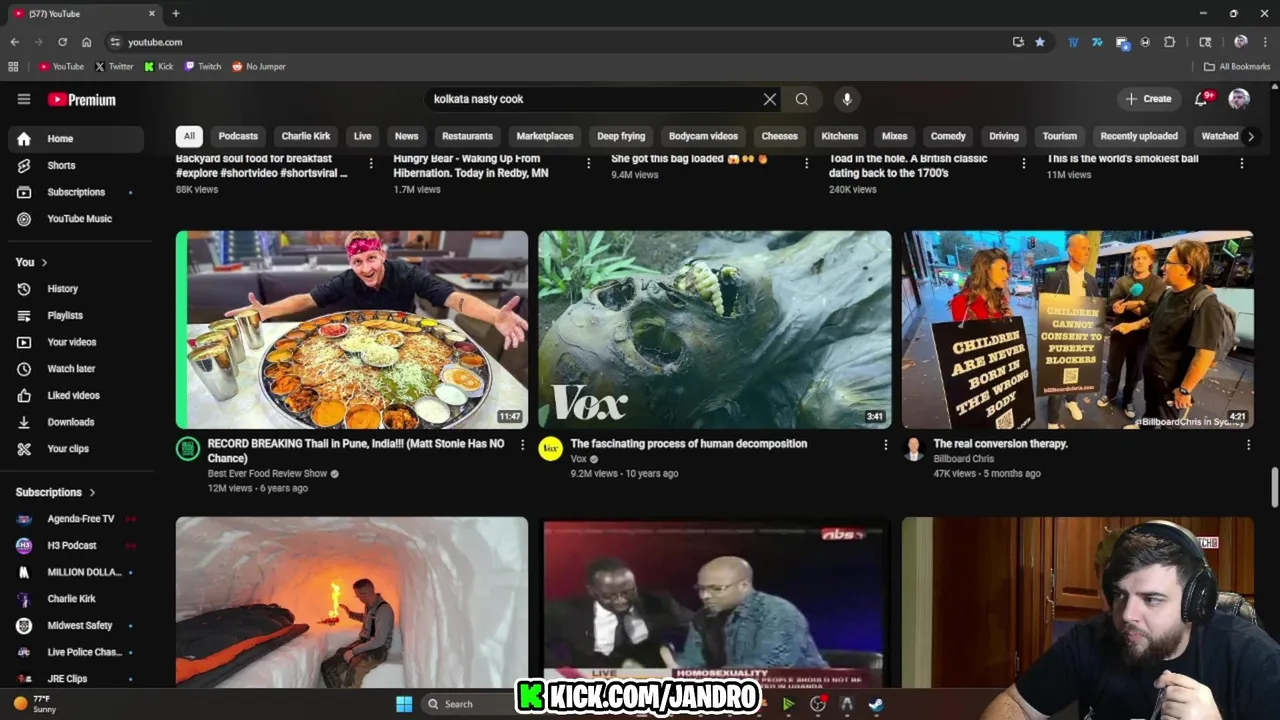Open the Chrome extensions puzzle icon

(1170, 42)
